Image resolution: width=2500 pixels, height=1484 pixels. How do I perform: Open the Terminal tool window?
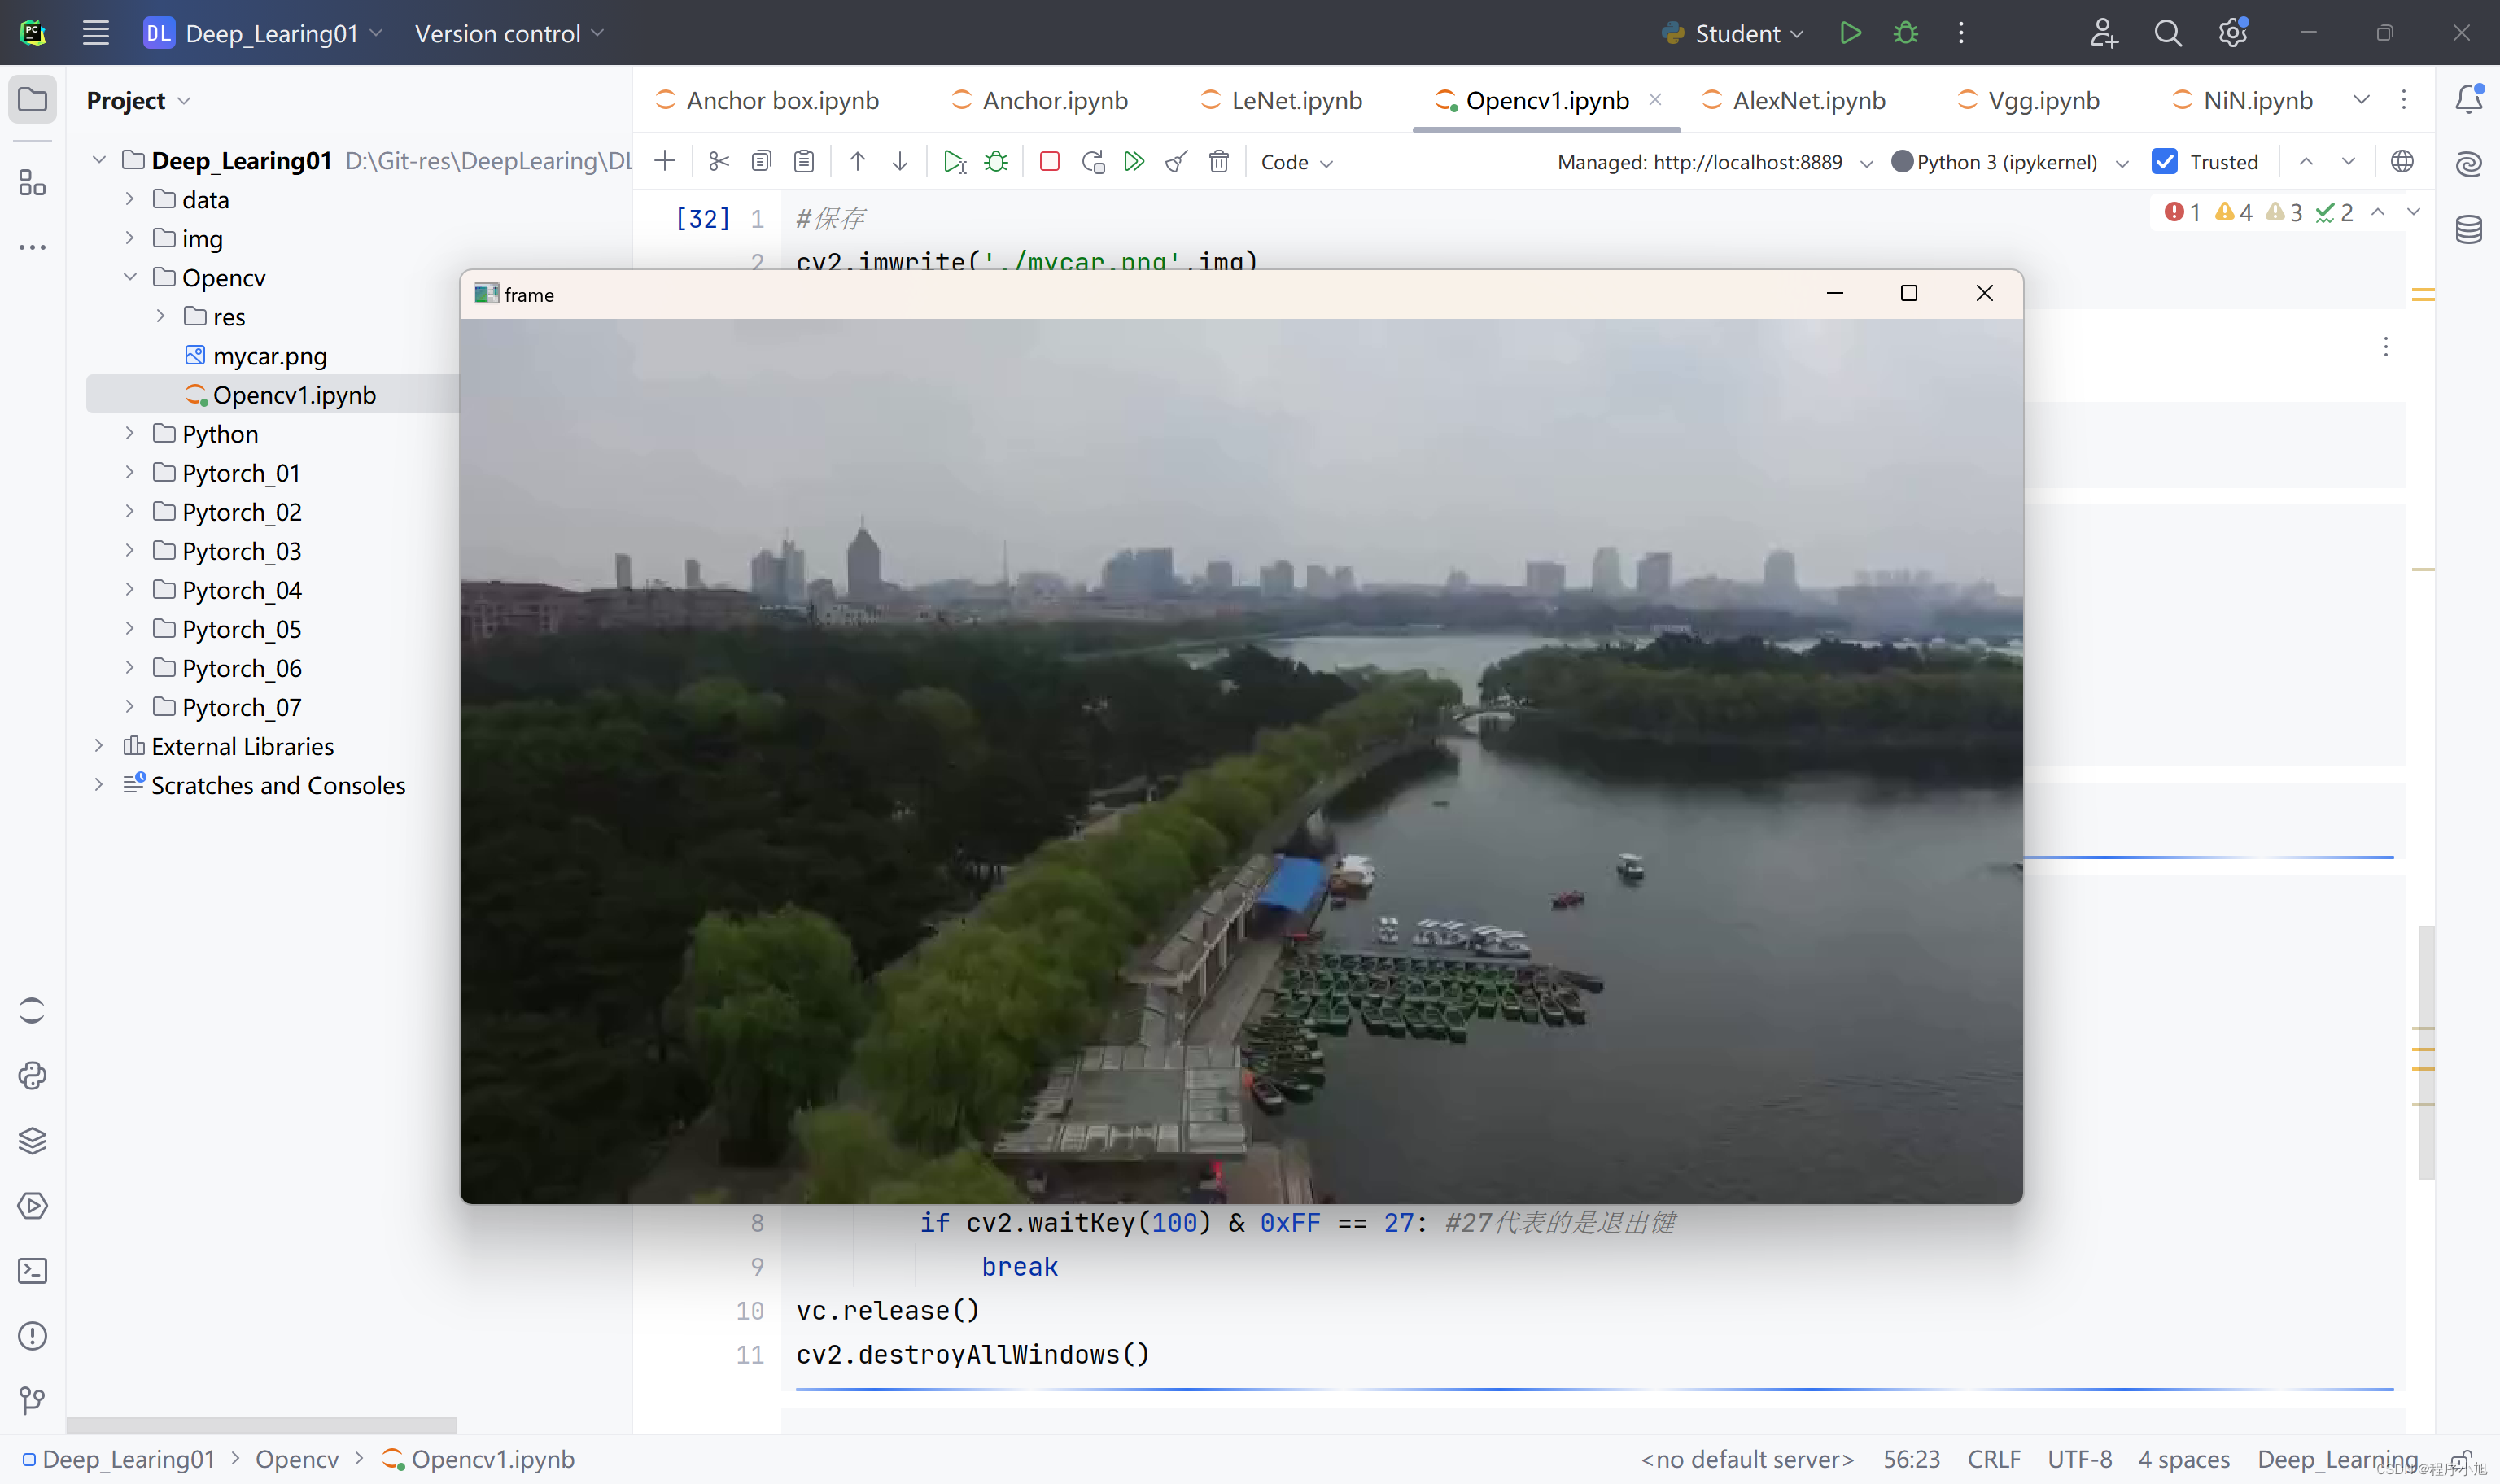(x=33, y=1271)
